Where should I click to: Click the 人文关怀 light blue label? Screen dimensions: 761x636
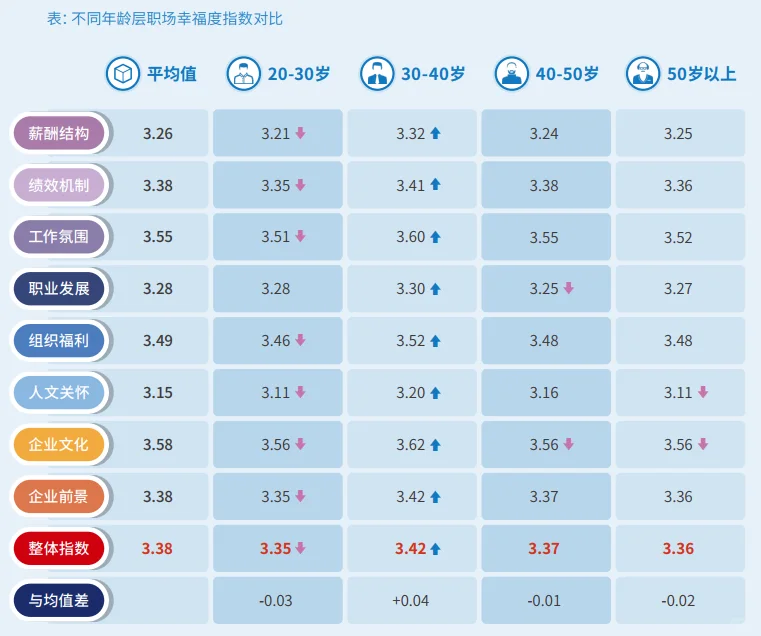(x=59, y=392)
